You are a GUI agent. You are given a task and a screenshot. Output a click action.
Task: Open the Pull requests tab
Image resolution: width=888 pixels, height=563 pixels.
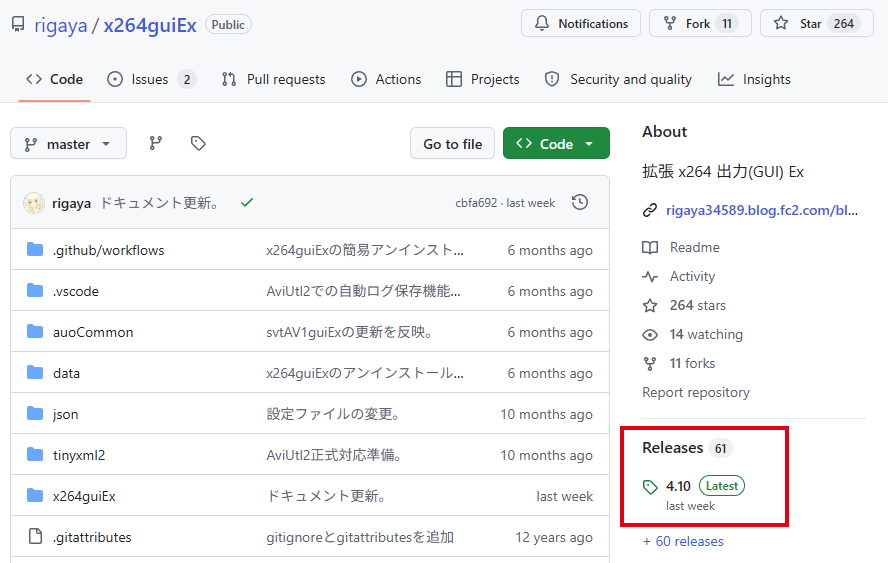tap(274, 79)
